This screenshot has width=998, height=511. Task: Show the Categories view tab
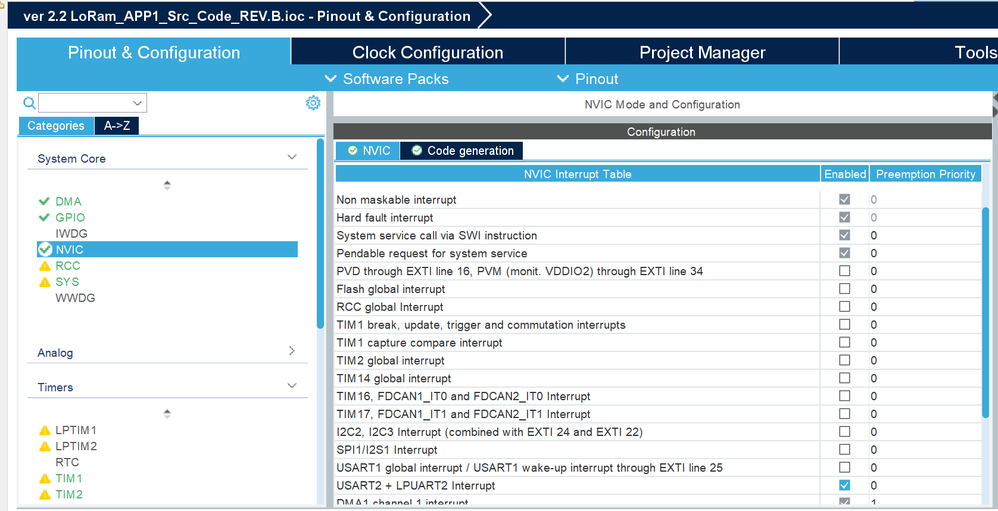coord(56,125)
